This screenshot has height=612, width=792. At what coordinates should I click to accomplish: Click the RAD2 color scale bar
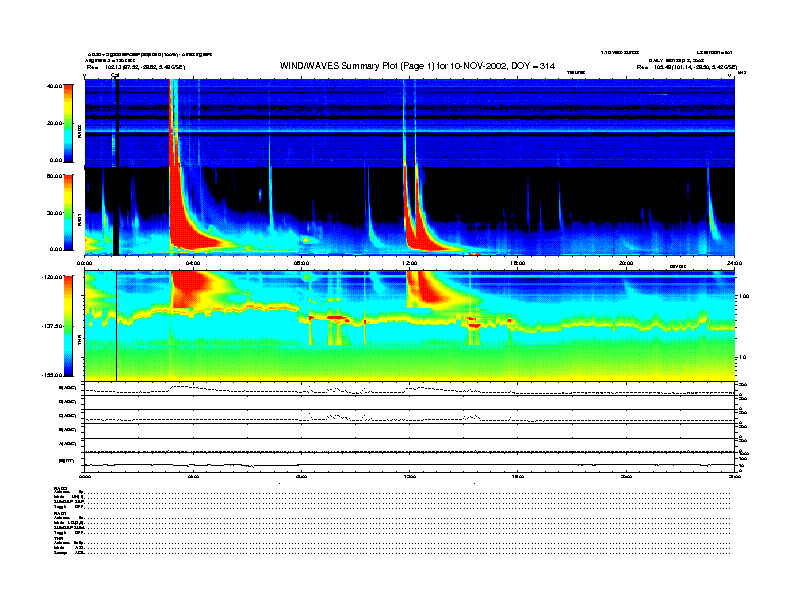click(68, 123)
